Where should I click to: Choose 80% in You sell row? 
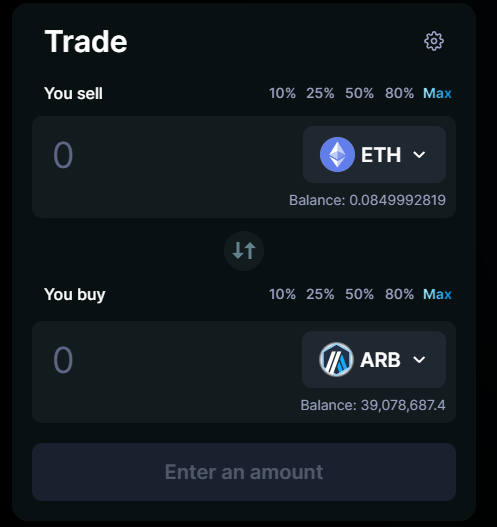399,93
